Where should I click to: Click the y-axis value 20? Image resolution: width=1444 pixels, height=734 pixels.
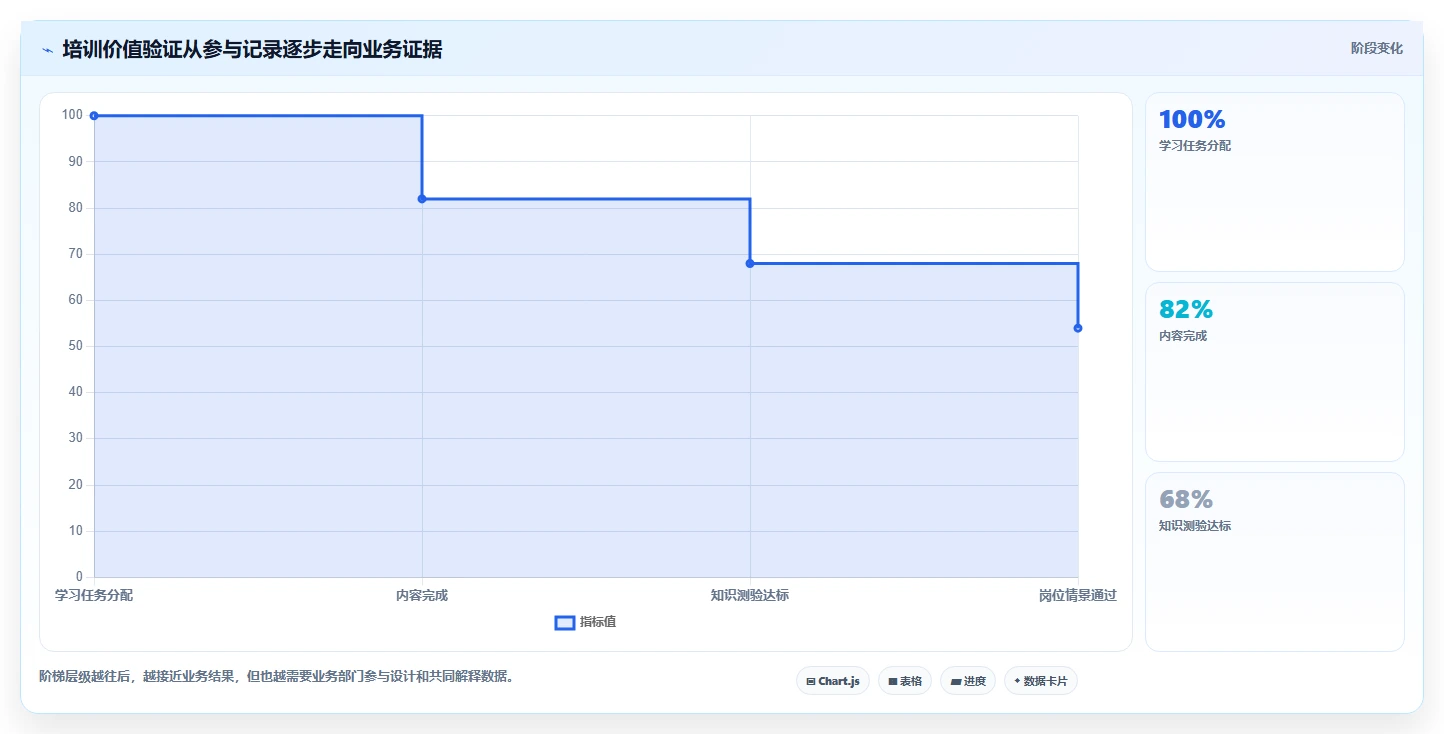click(75, 485)
